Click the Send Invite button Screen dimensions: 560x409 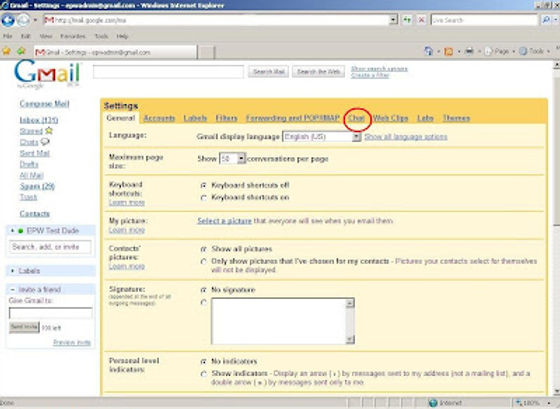coord(24,327)
